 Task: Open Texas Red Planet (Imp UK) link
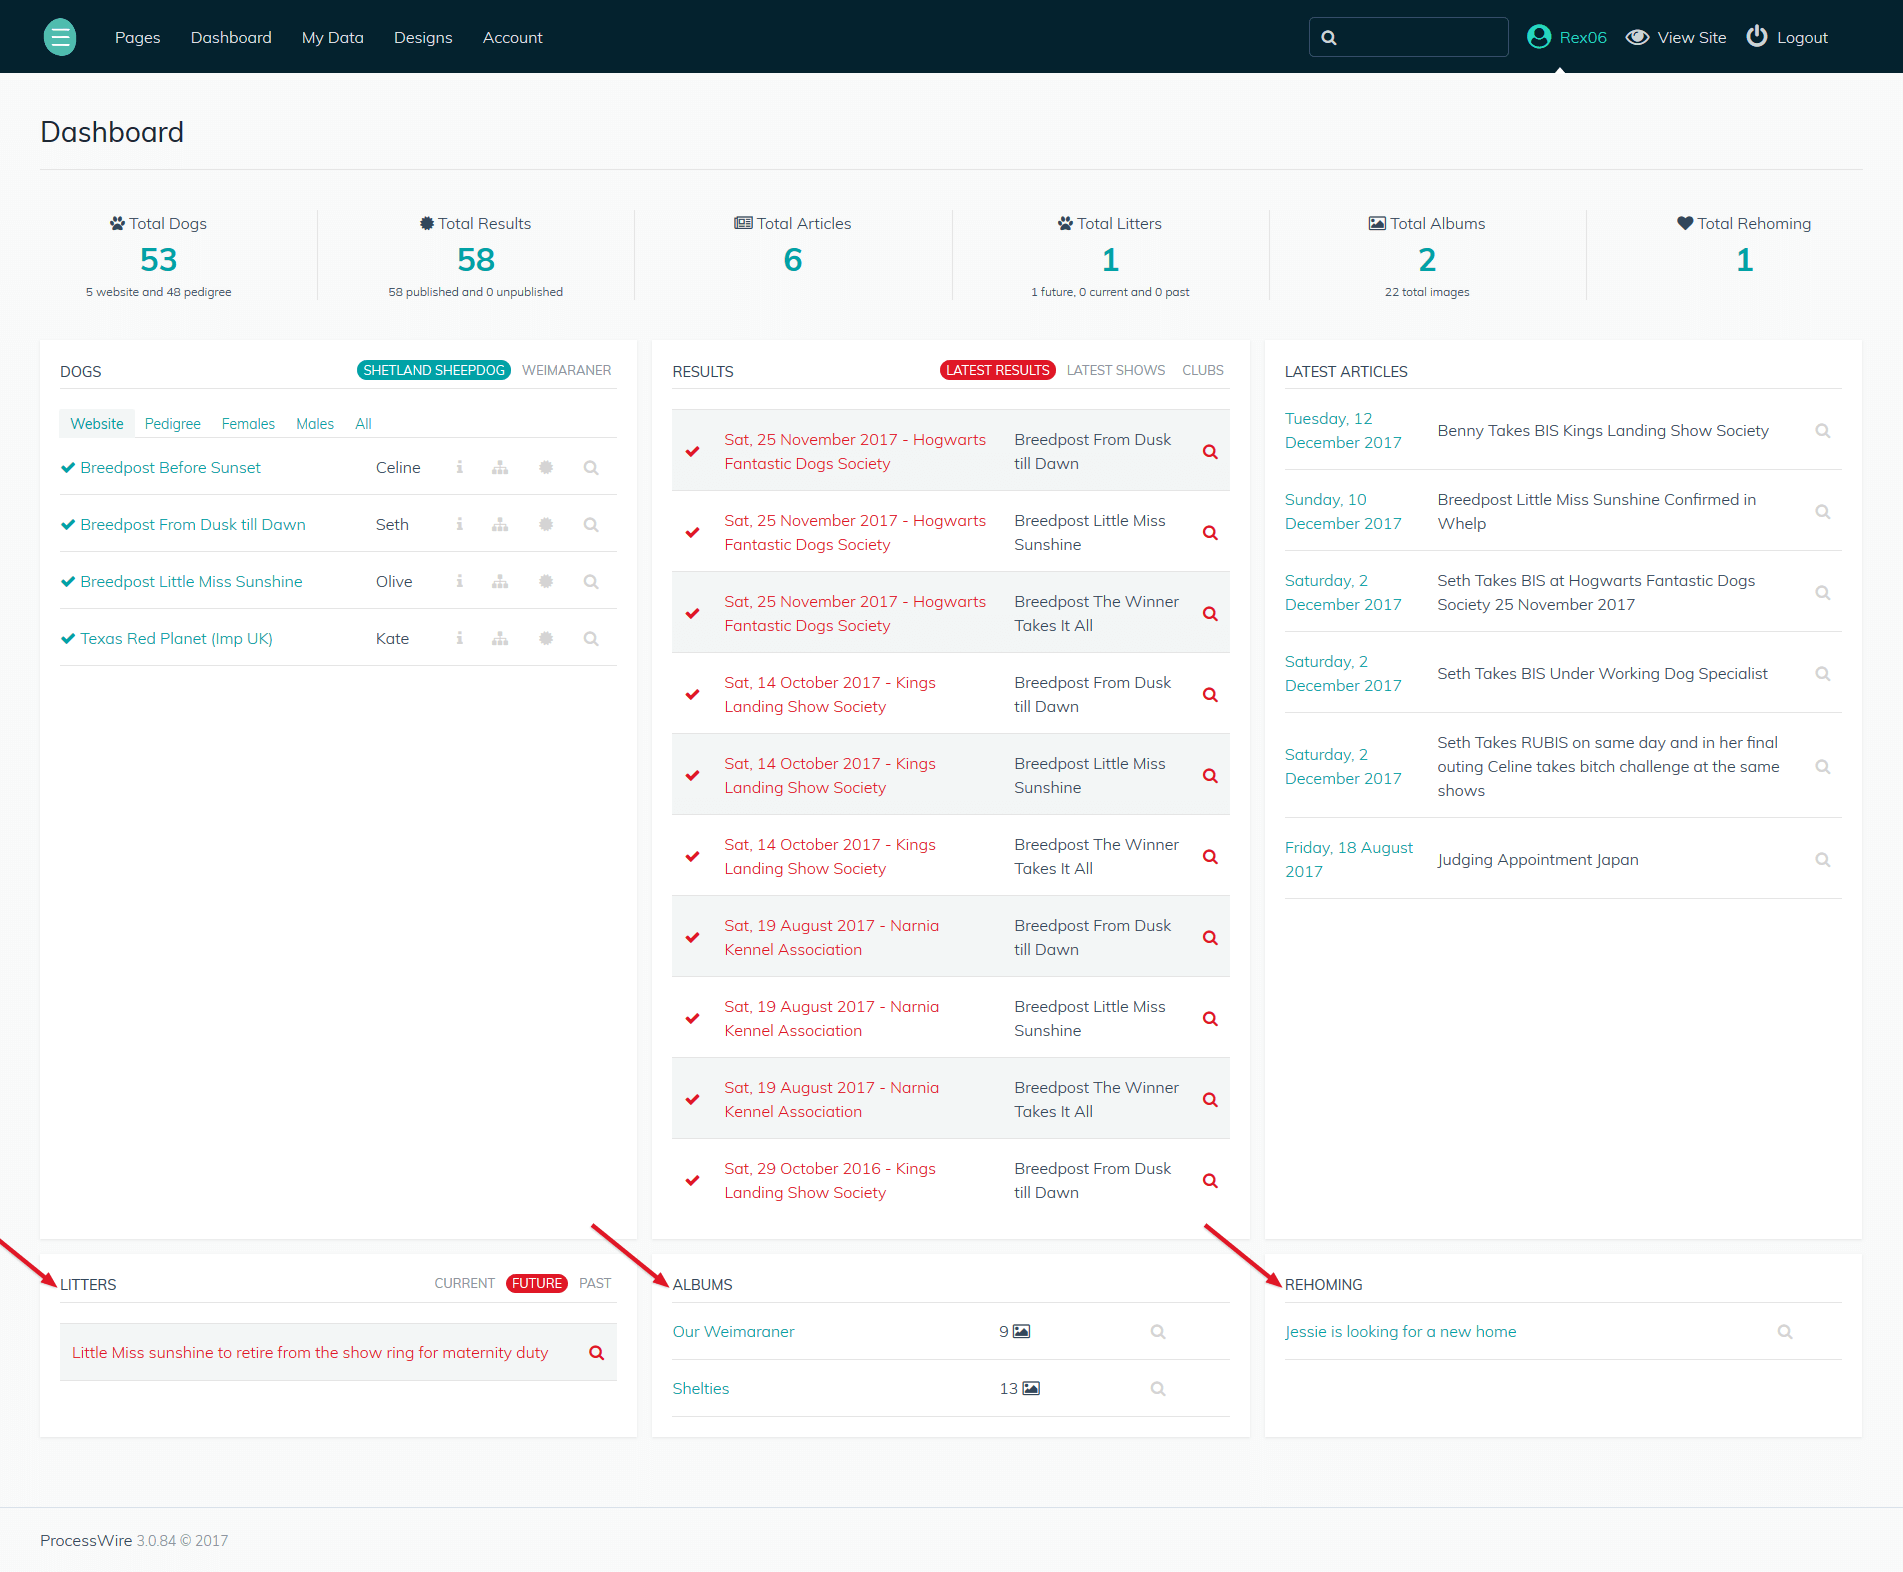(176, 638)
